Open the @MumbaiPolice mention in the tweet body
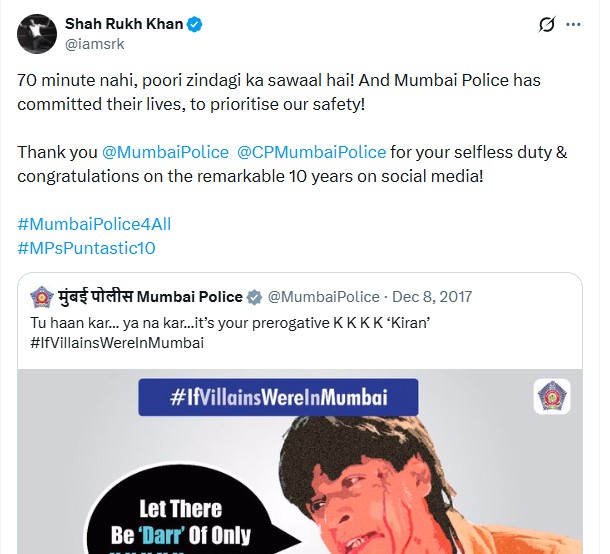The height and width of the screenshot is (554, 610). (164, 152)
